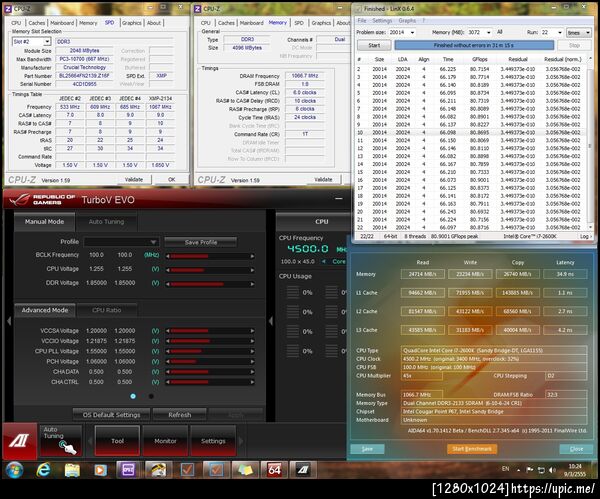Open AIDA64 red 64 taskbar icon
The height and width of the screenshot is (499, 600).
(274, 470)
